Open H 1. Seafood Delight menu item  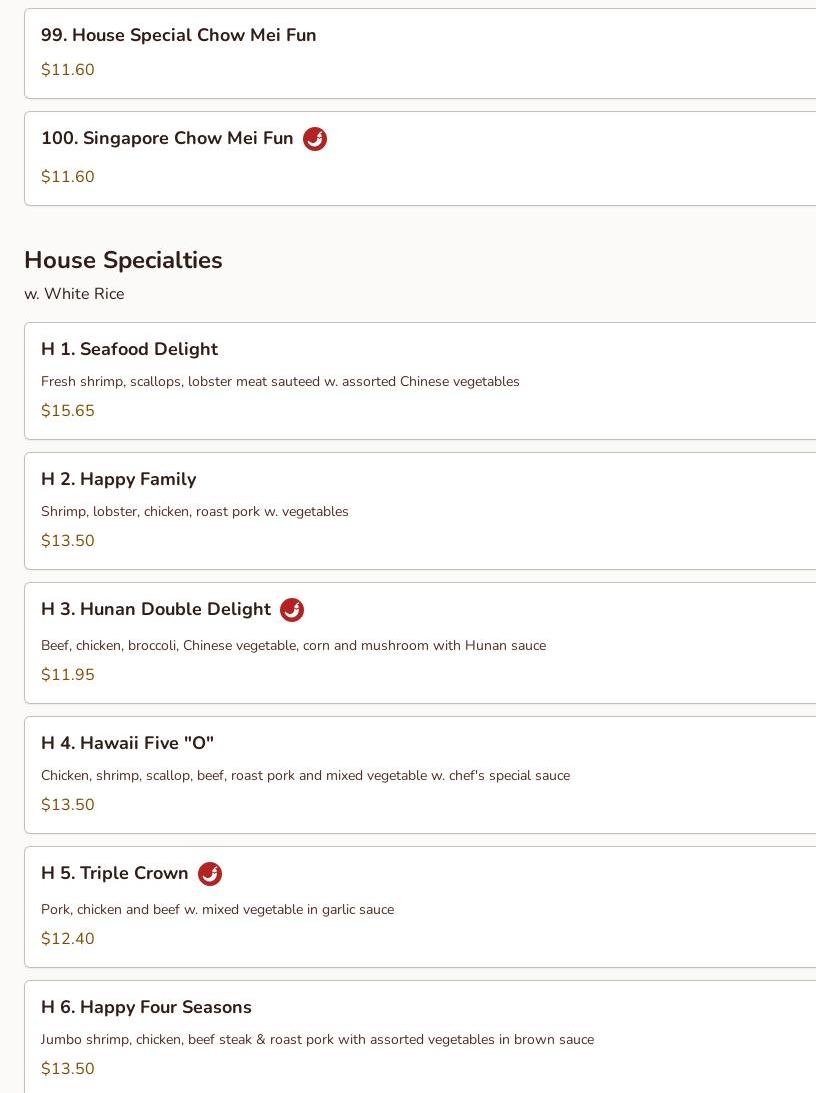tap(129, 349)
